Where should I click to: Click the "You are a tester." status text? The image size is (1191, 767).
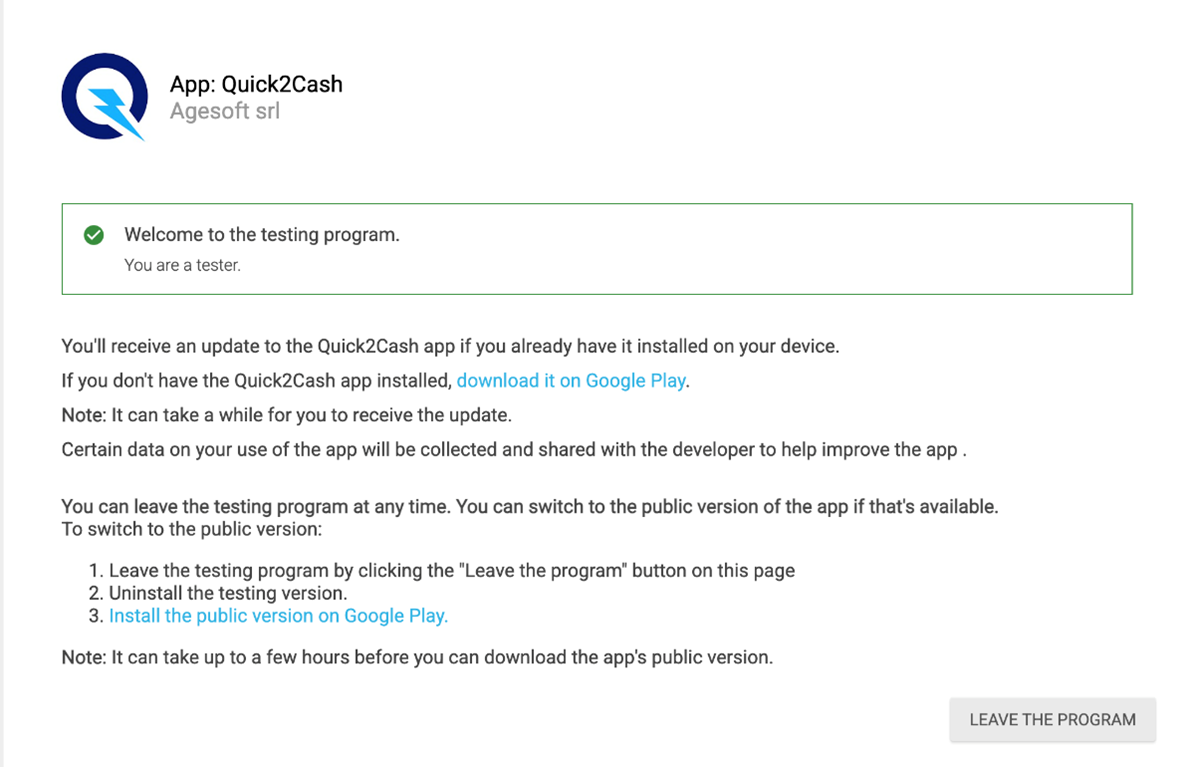pyautogui.click(x=182, y=265)
